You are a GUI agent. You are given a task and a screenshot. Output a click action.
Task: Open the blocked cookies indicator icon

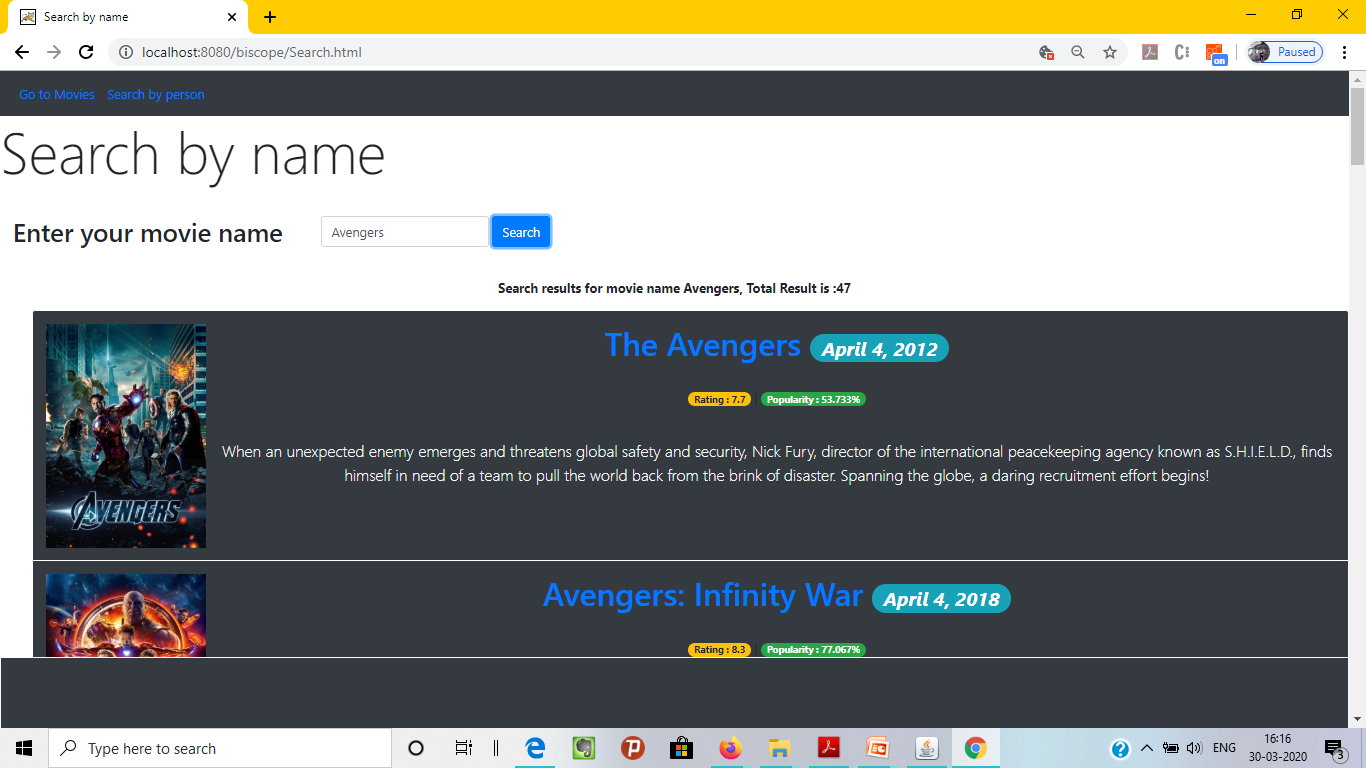pyautogui.click(x=1046, y=52)
